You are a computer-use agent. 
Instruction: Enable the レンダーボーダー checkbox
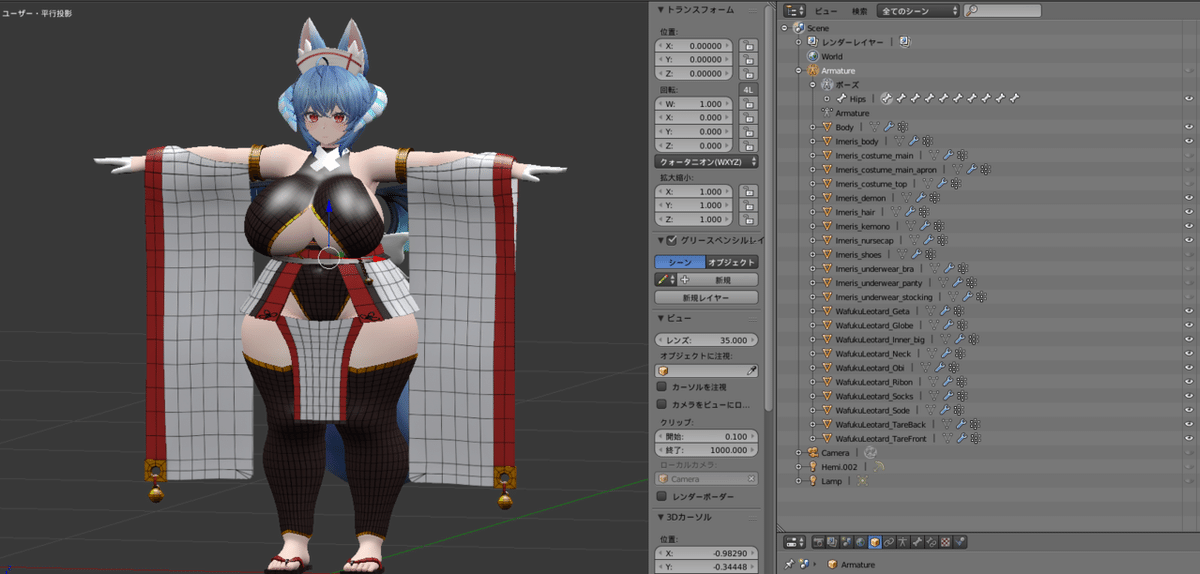tap(661, 496)
